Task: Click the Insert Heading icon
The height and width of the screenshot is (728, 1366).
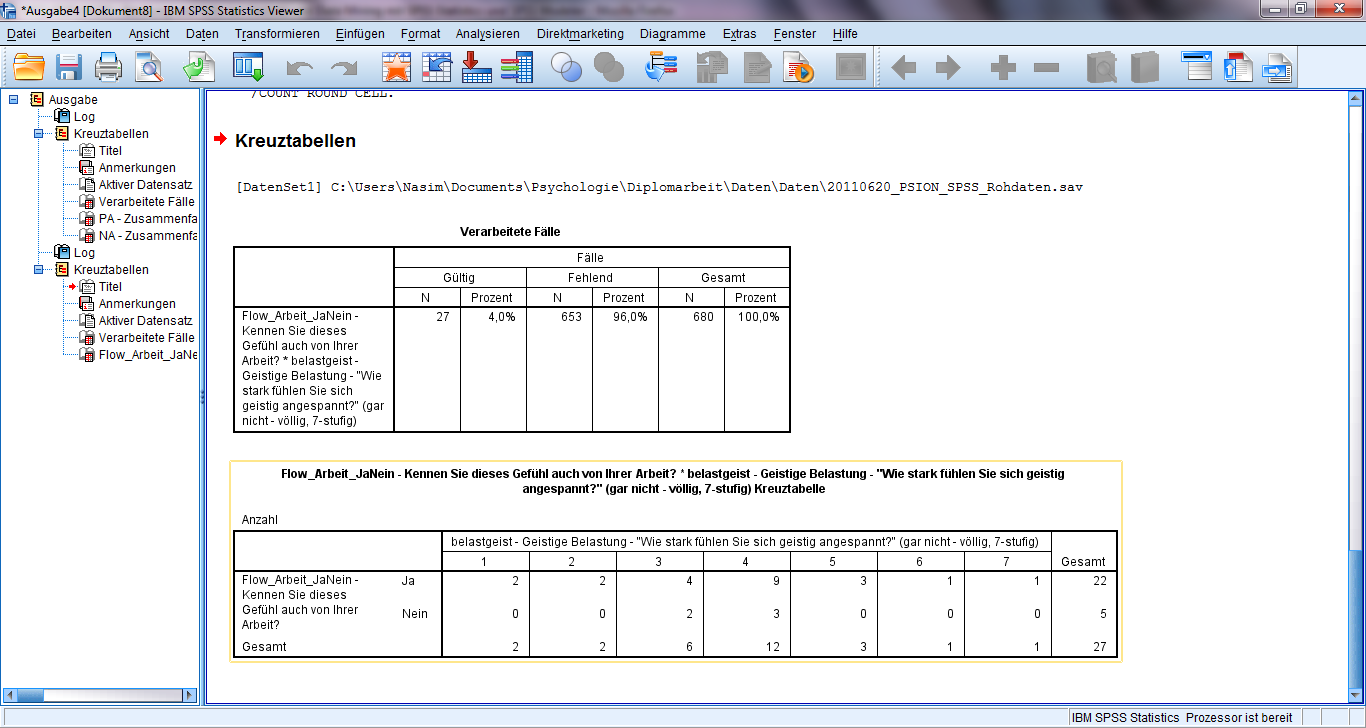Action: pos(1196,67)
